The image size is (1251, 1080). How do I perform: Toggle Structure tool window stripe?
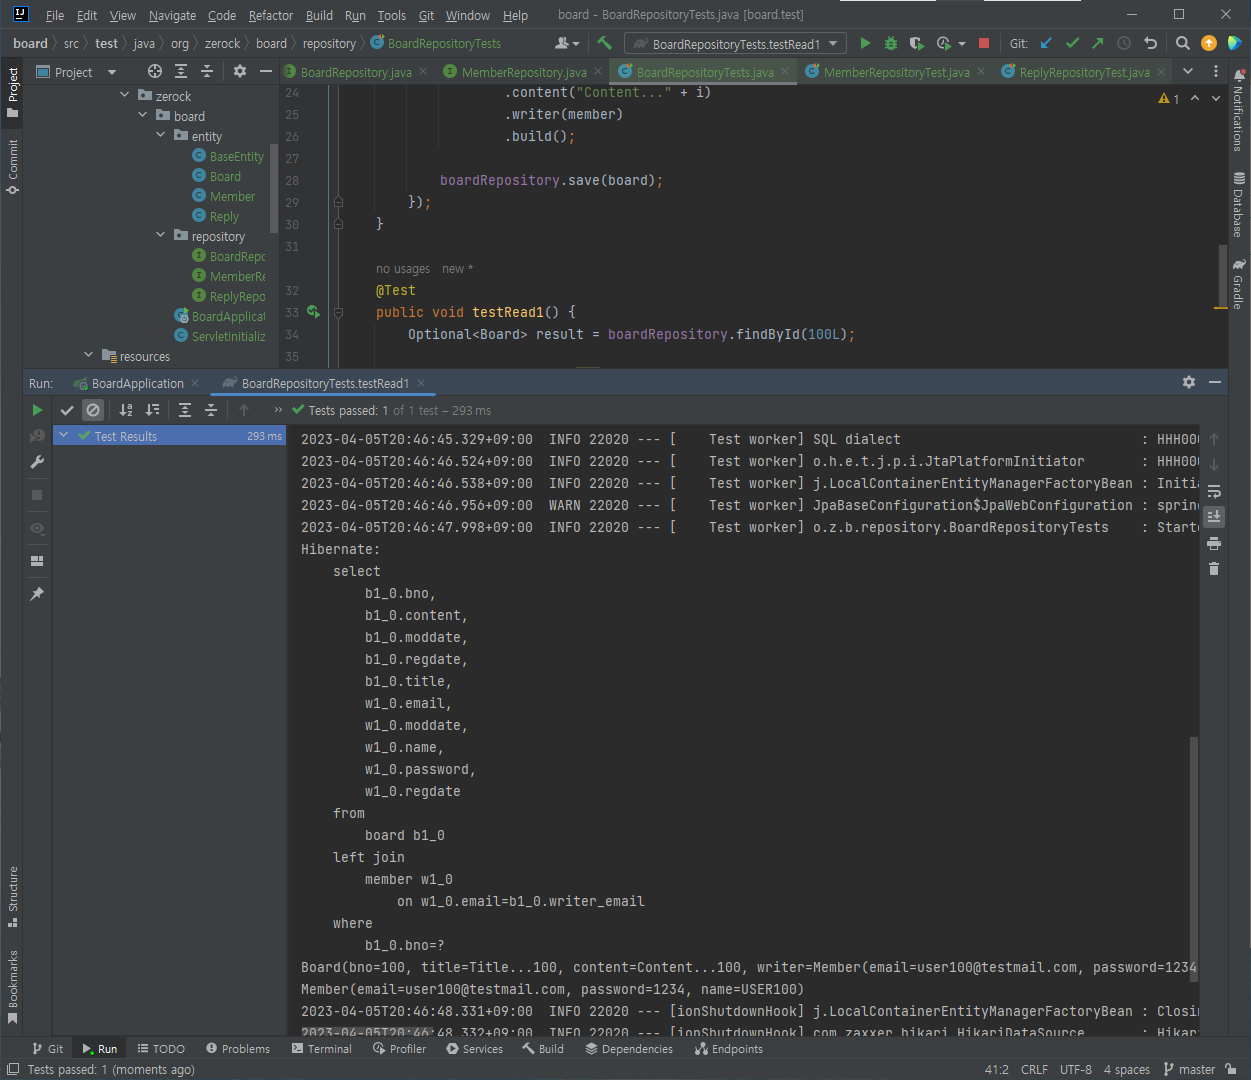pyautogui.click(x=12, y=897)
